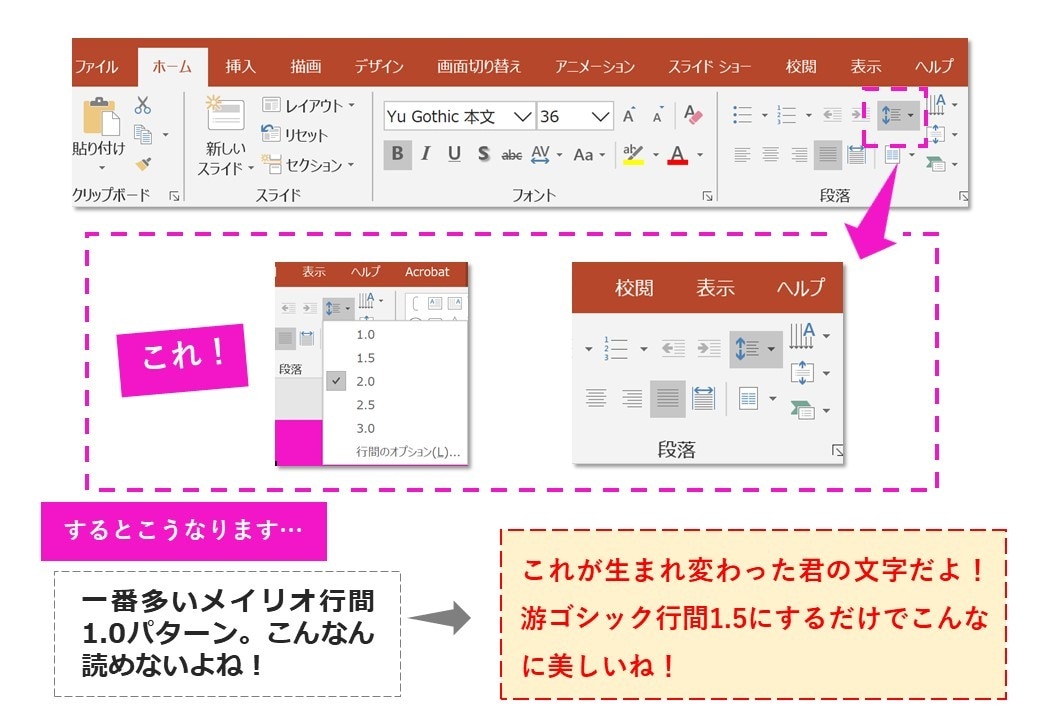
Task: Click increase indent in enlarged 段落 panel
Action: coord(709,349)
